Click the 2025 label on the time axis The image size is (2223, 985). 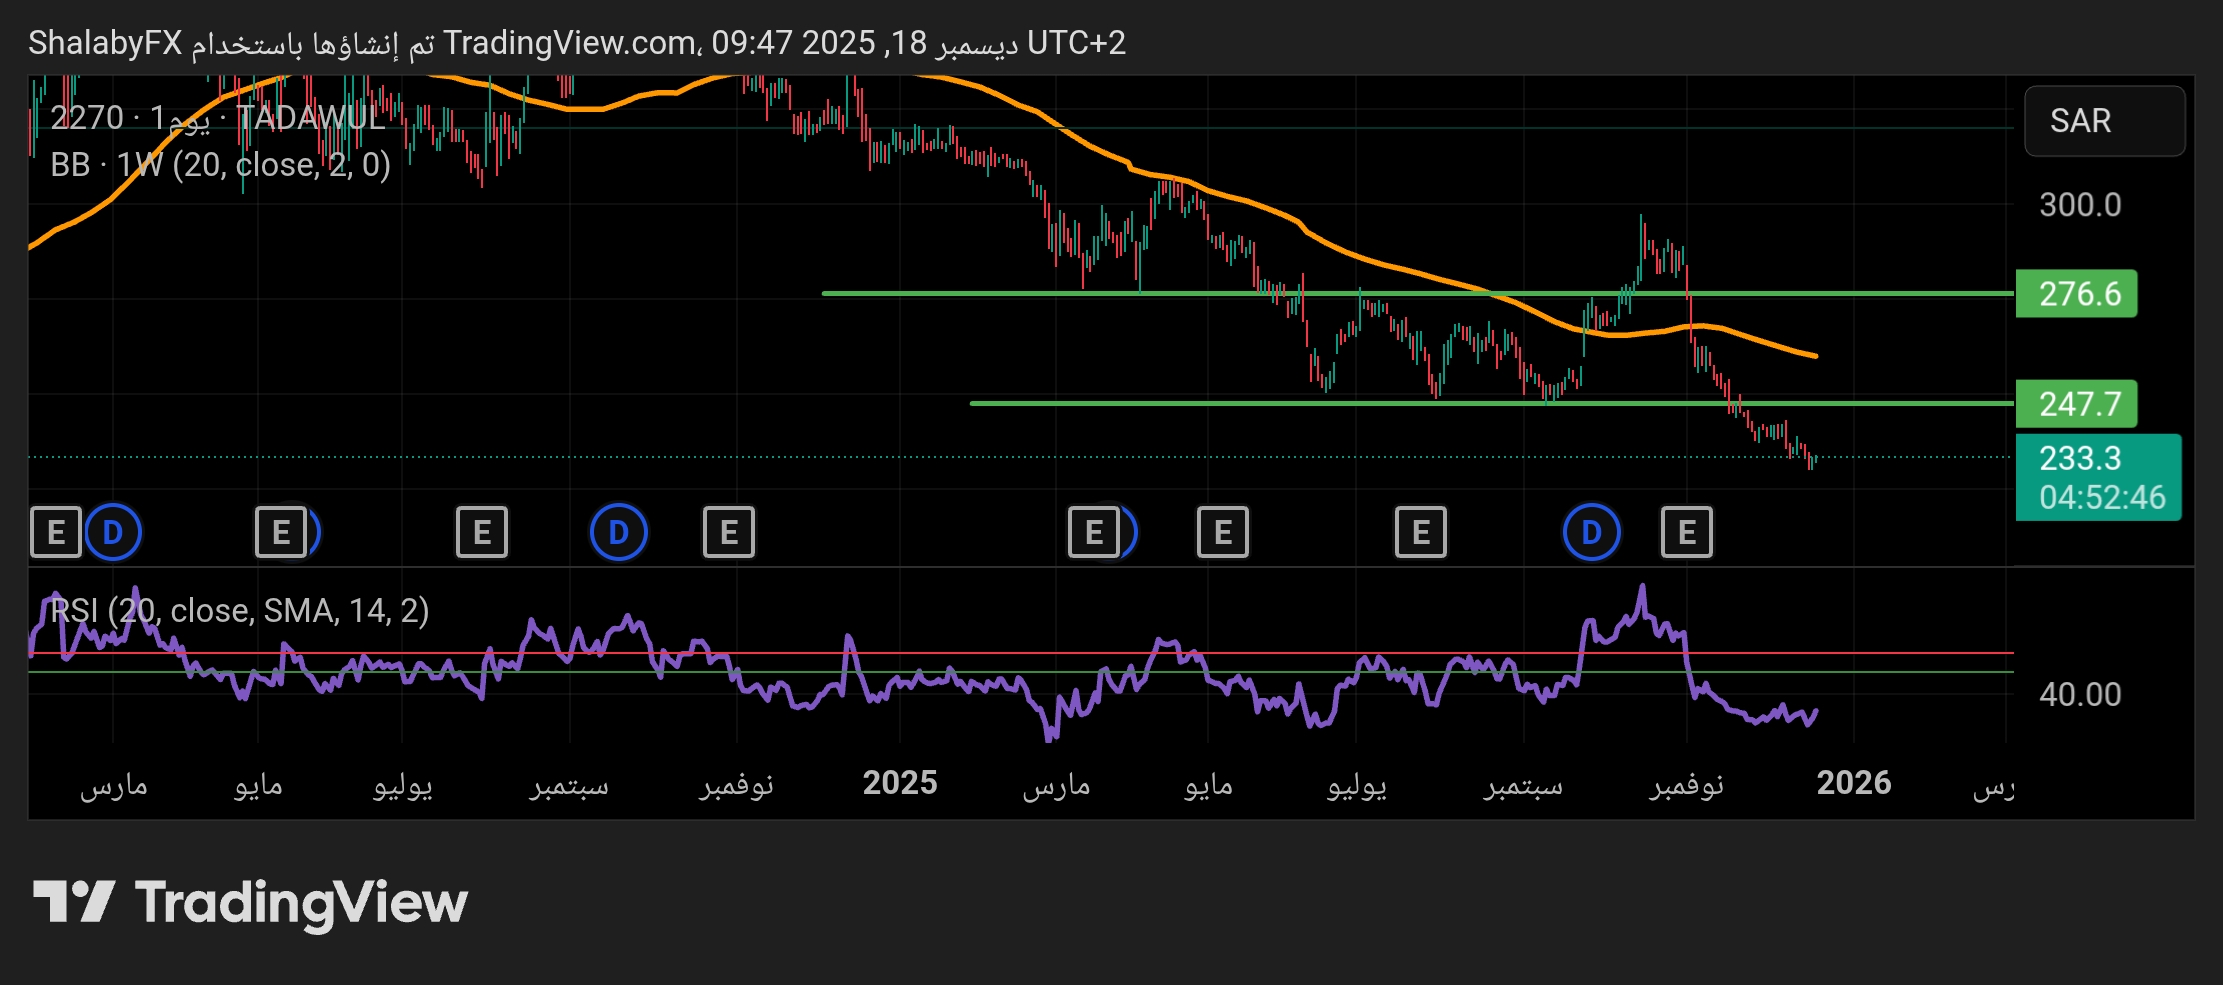tap(900, 783)
